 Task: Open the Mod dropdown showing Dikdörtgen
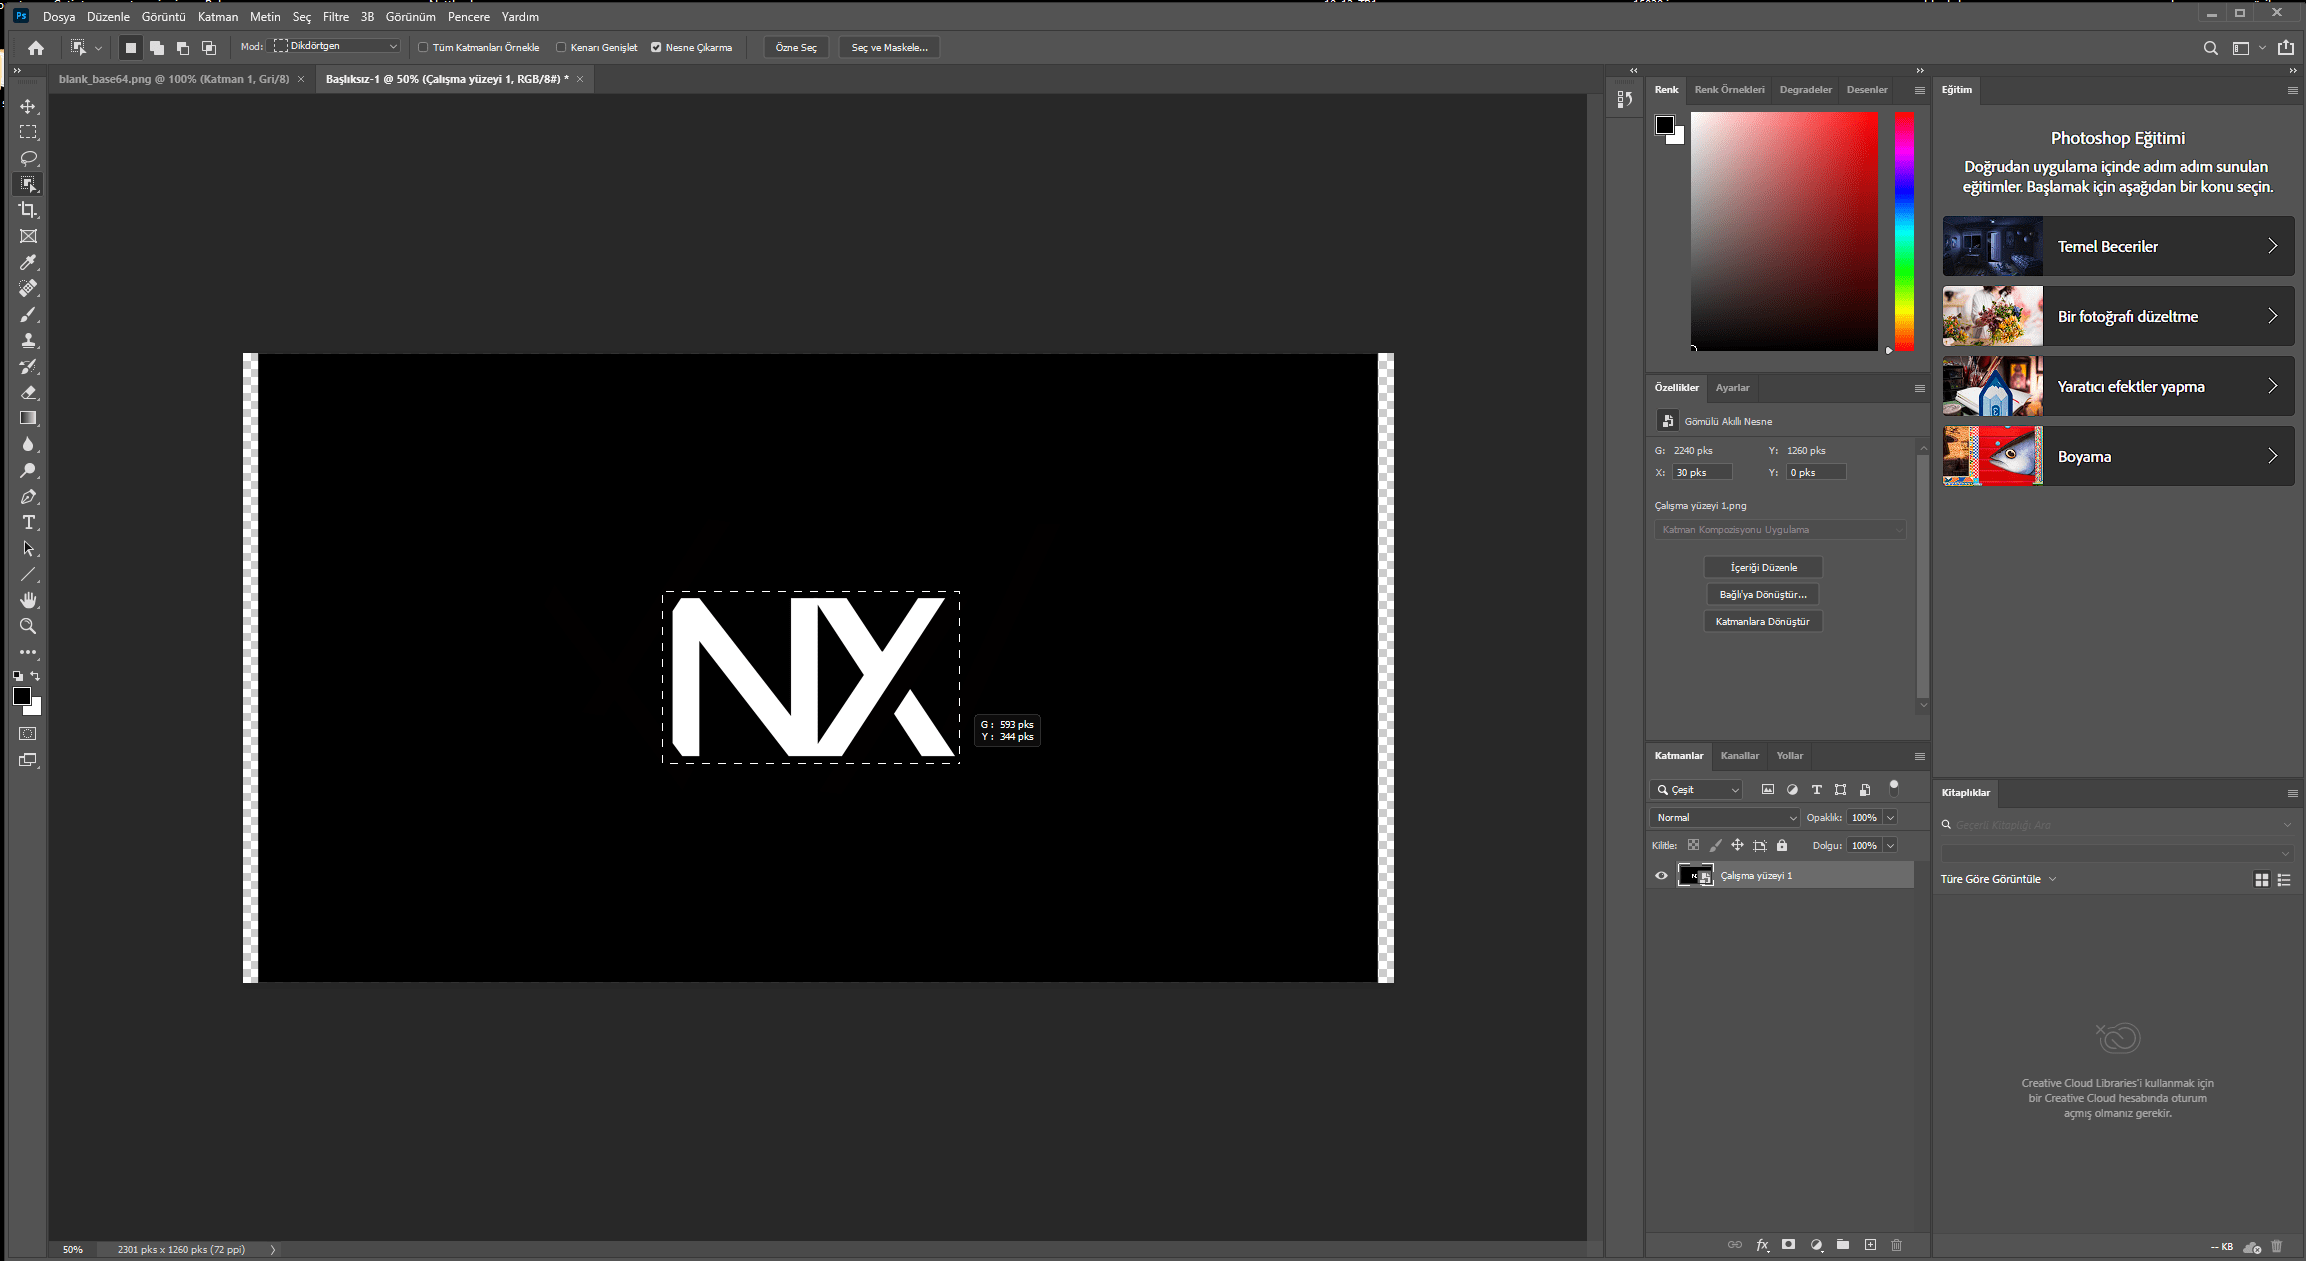[x=336, y=46]
